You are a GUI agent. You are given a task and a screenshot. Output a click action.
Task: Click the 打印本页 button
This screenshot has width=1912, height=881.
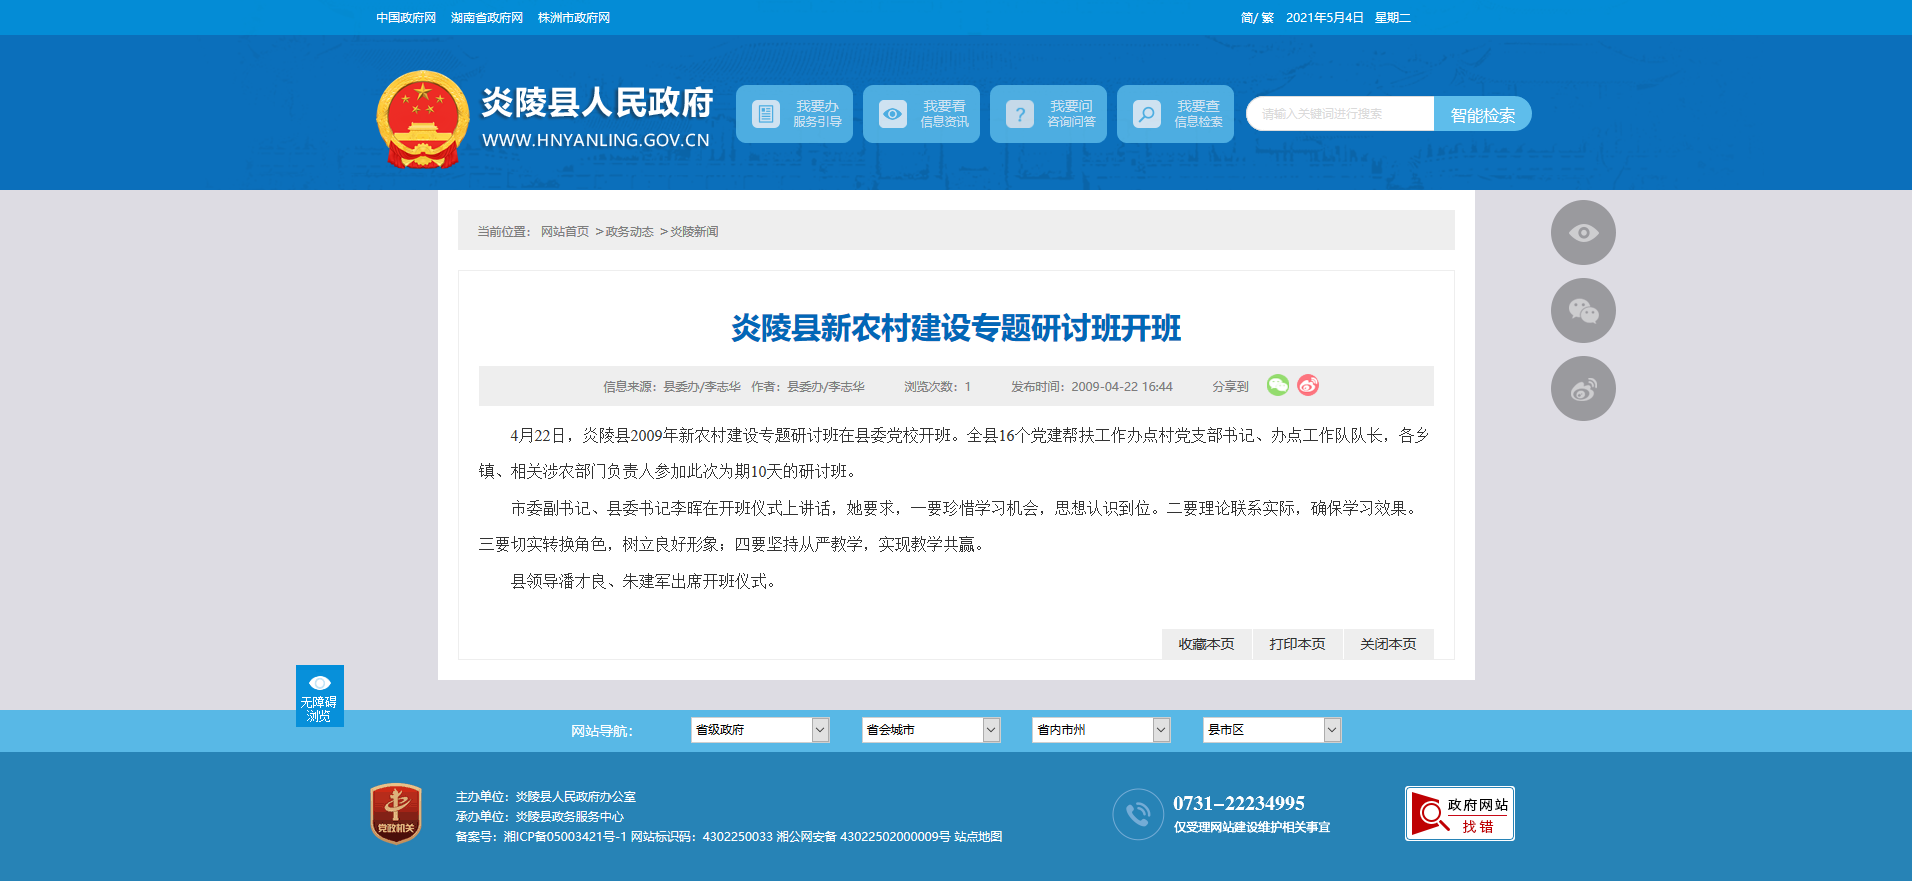(x=1297, y=644)
